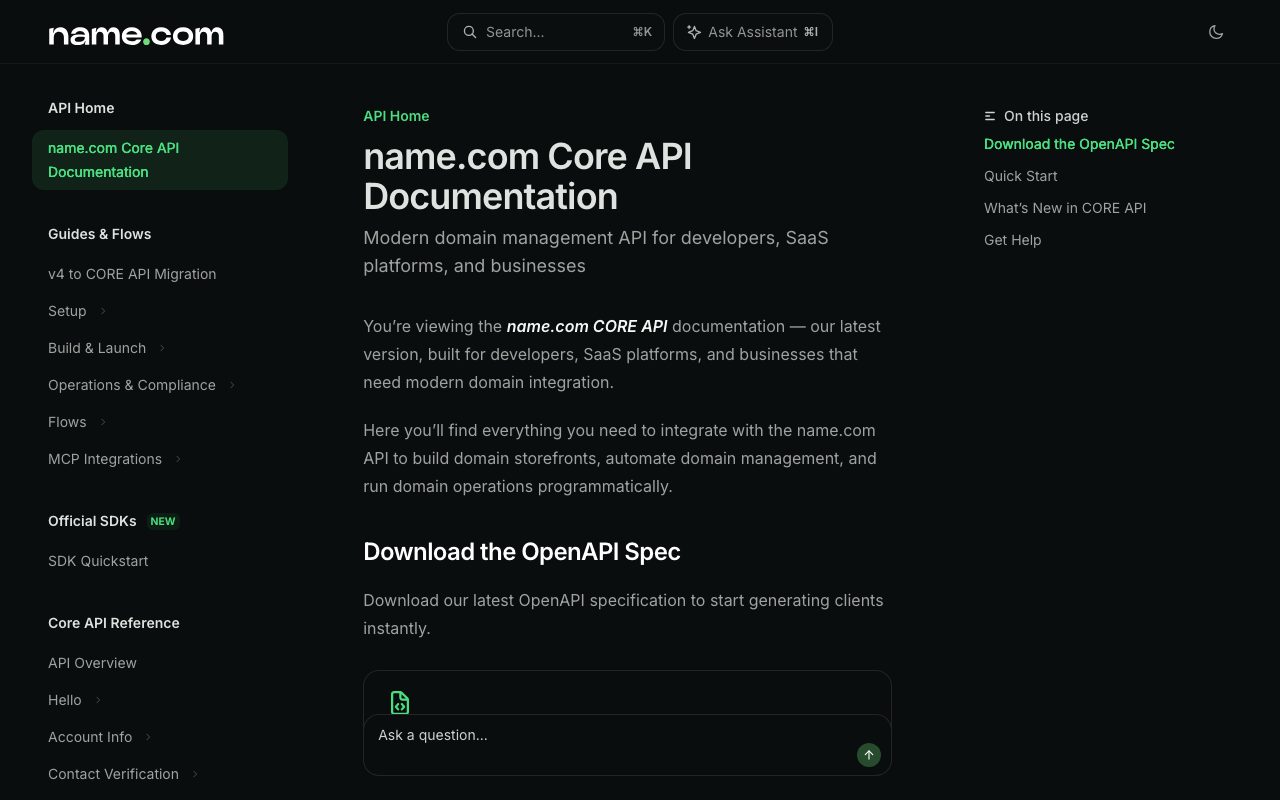The image size is (1280, 800).
Task: Expand the Operations & Compliance chevron
Action: click(x=232, y=385)
